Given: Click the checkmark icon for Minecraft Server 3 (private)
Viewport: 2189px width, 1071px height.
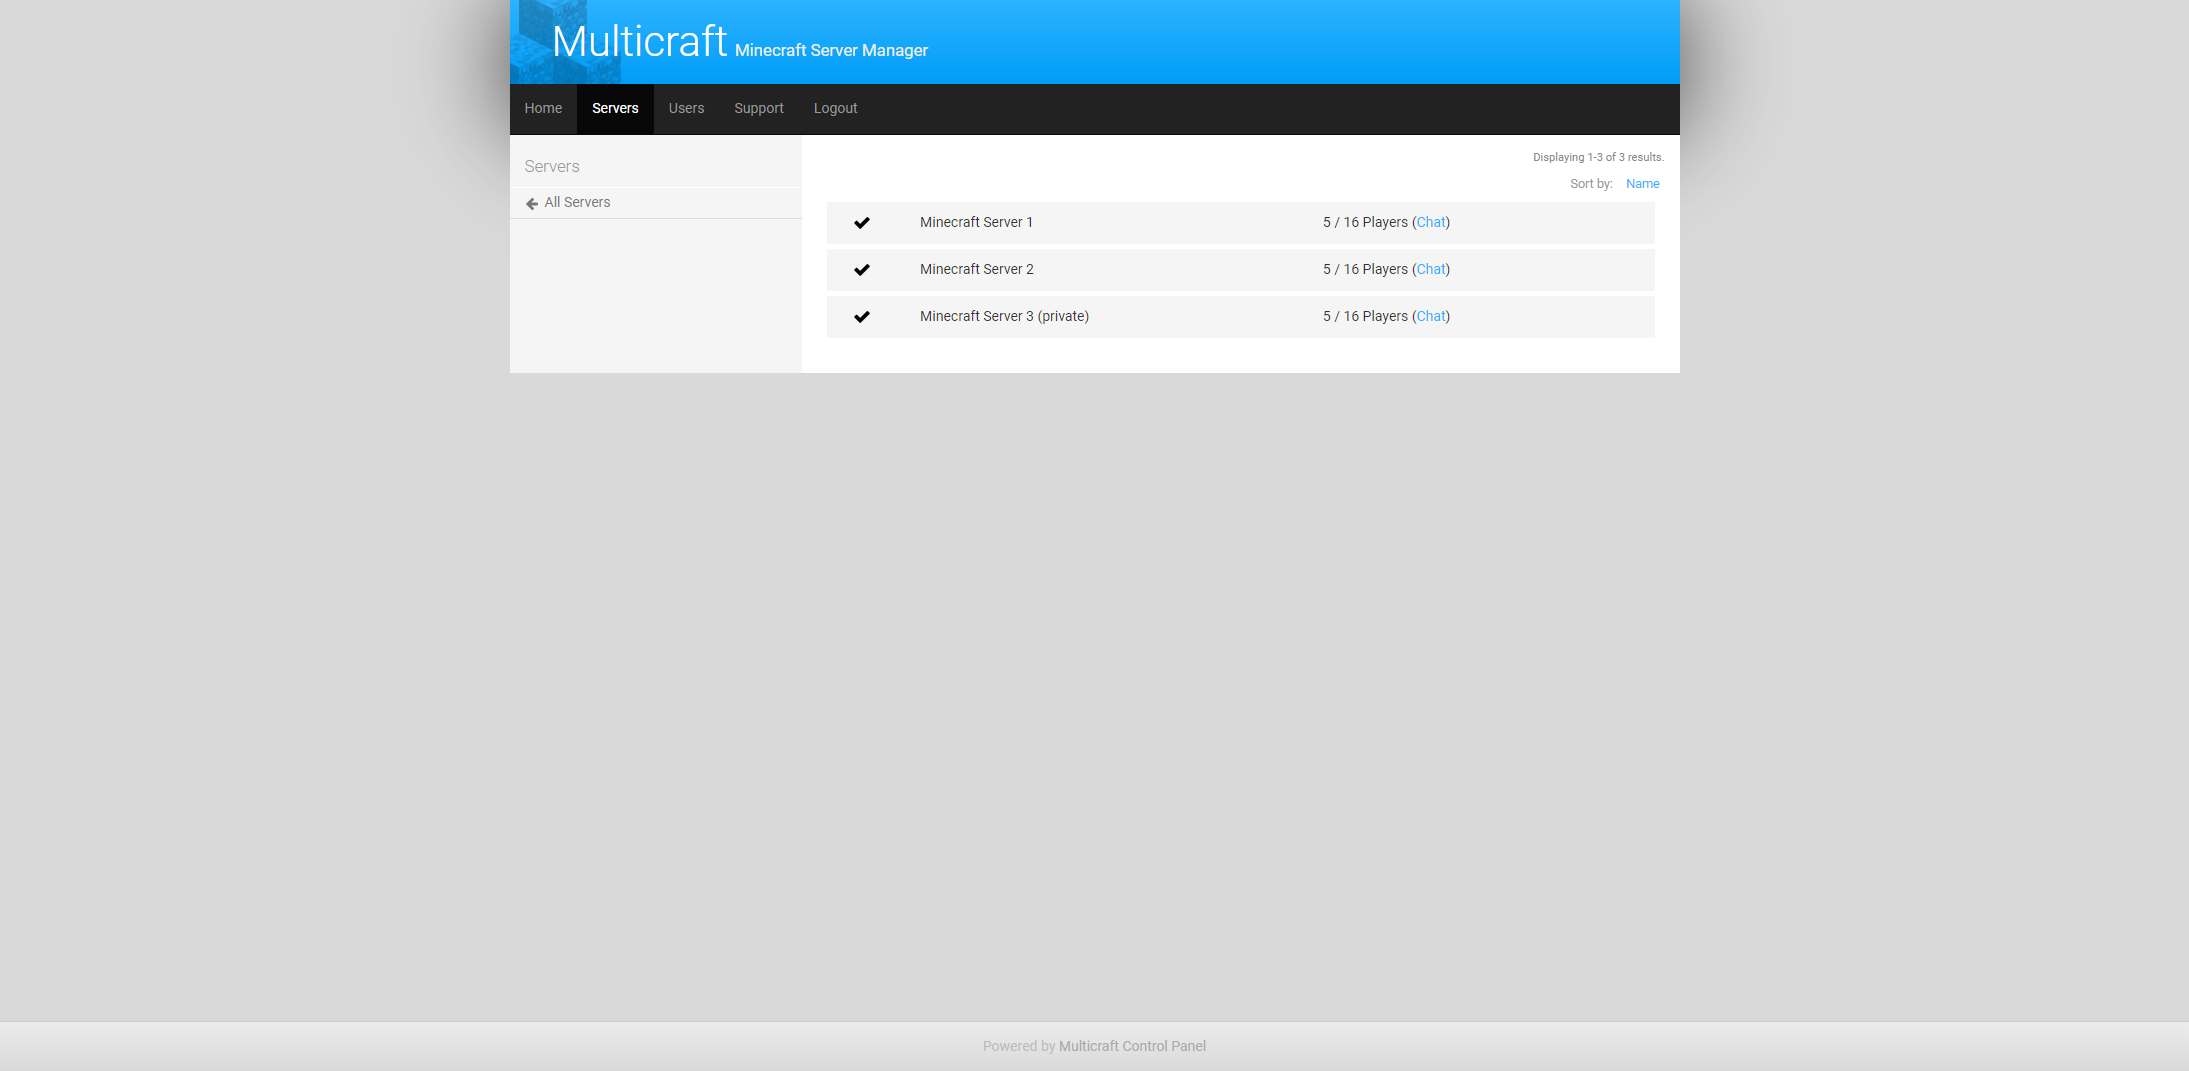Looking at the screenshot, I should pyautogui.click(x=862, y=317).
